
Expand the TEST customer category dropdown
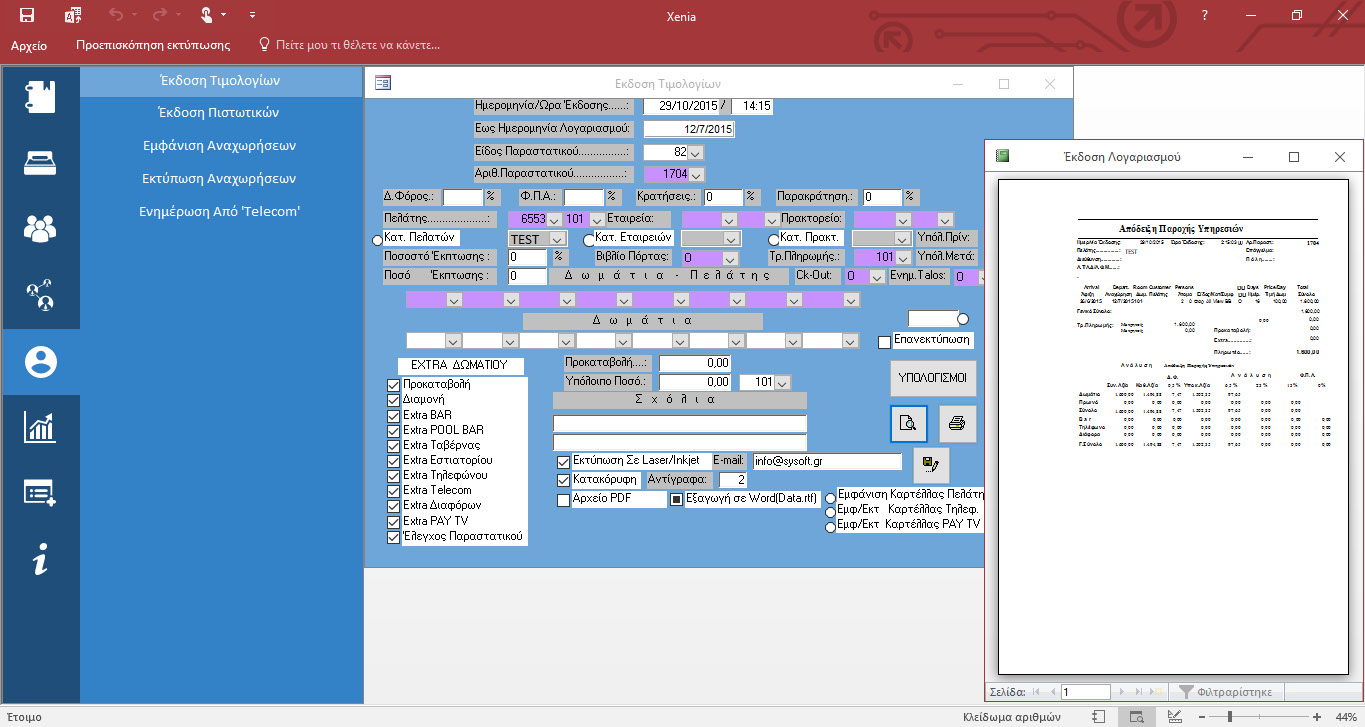pos(557,239)
